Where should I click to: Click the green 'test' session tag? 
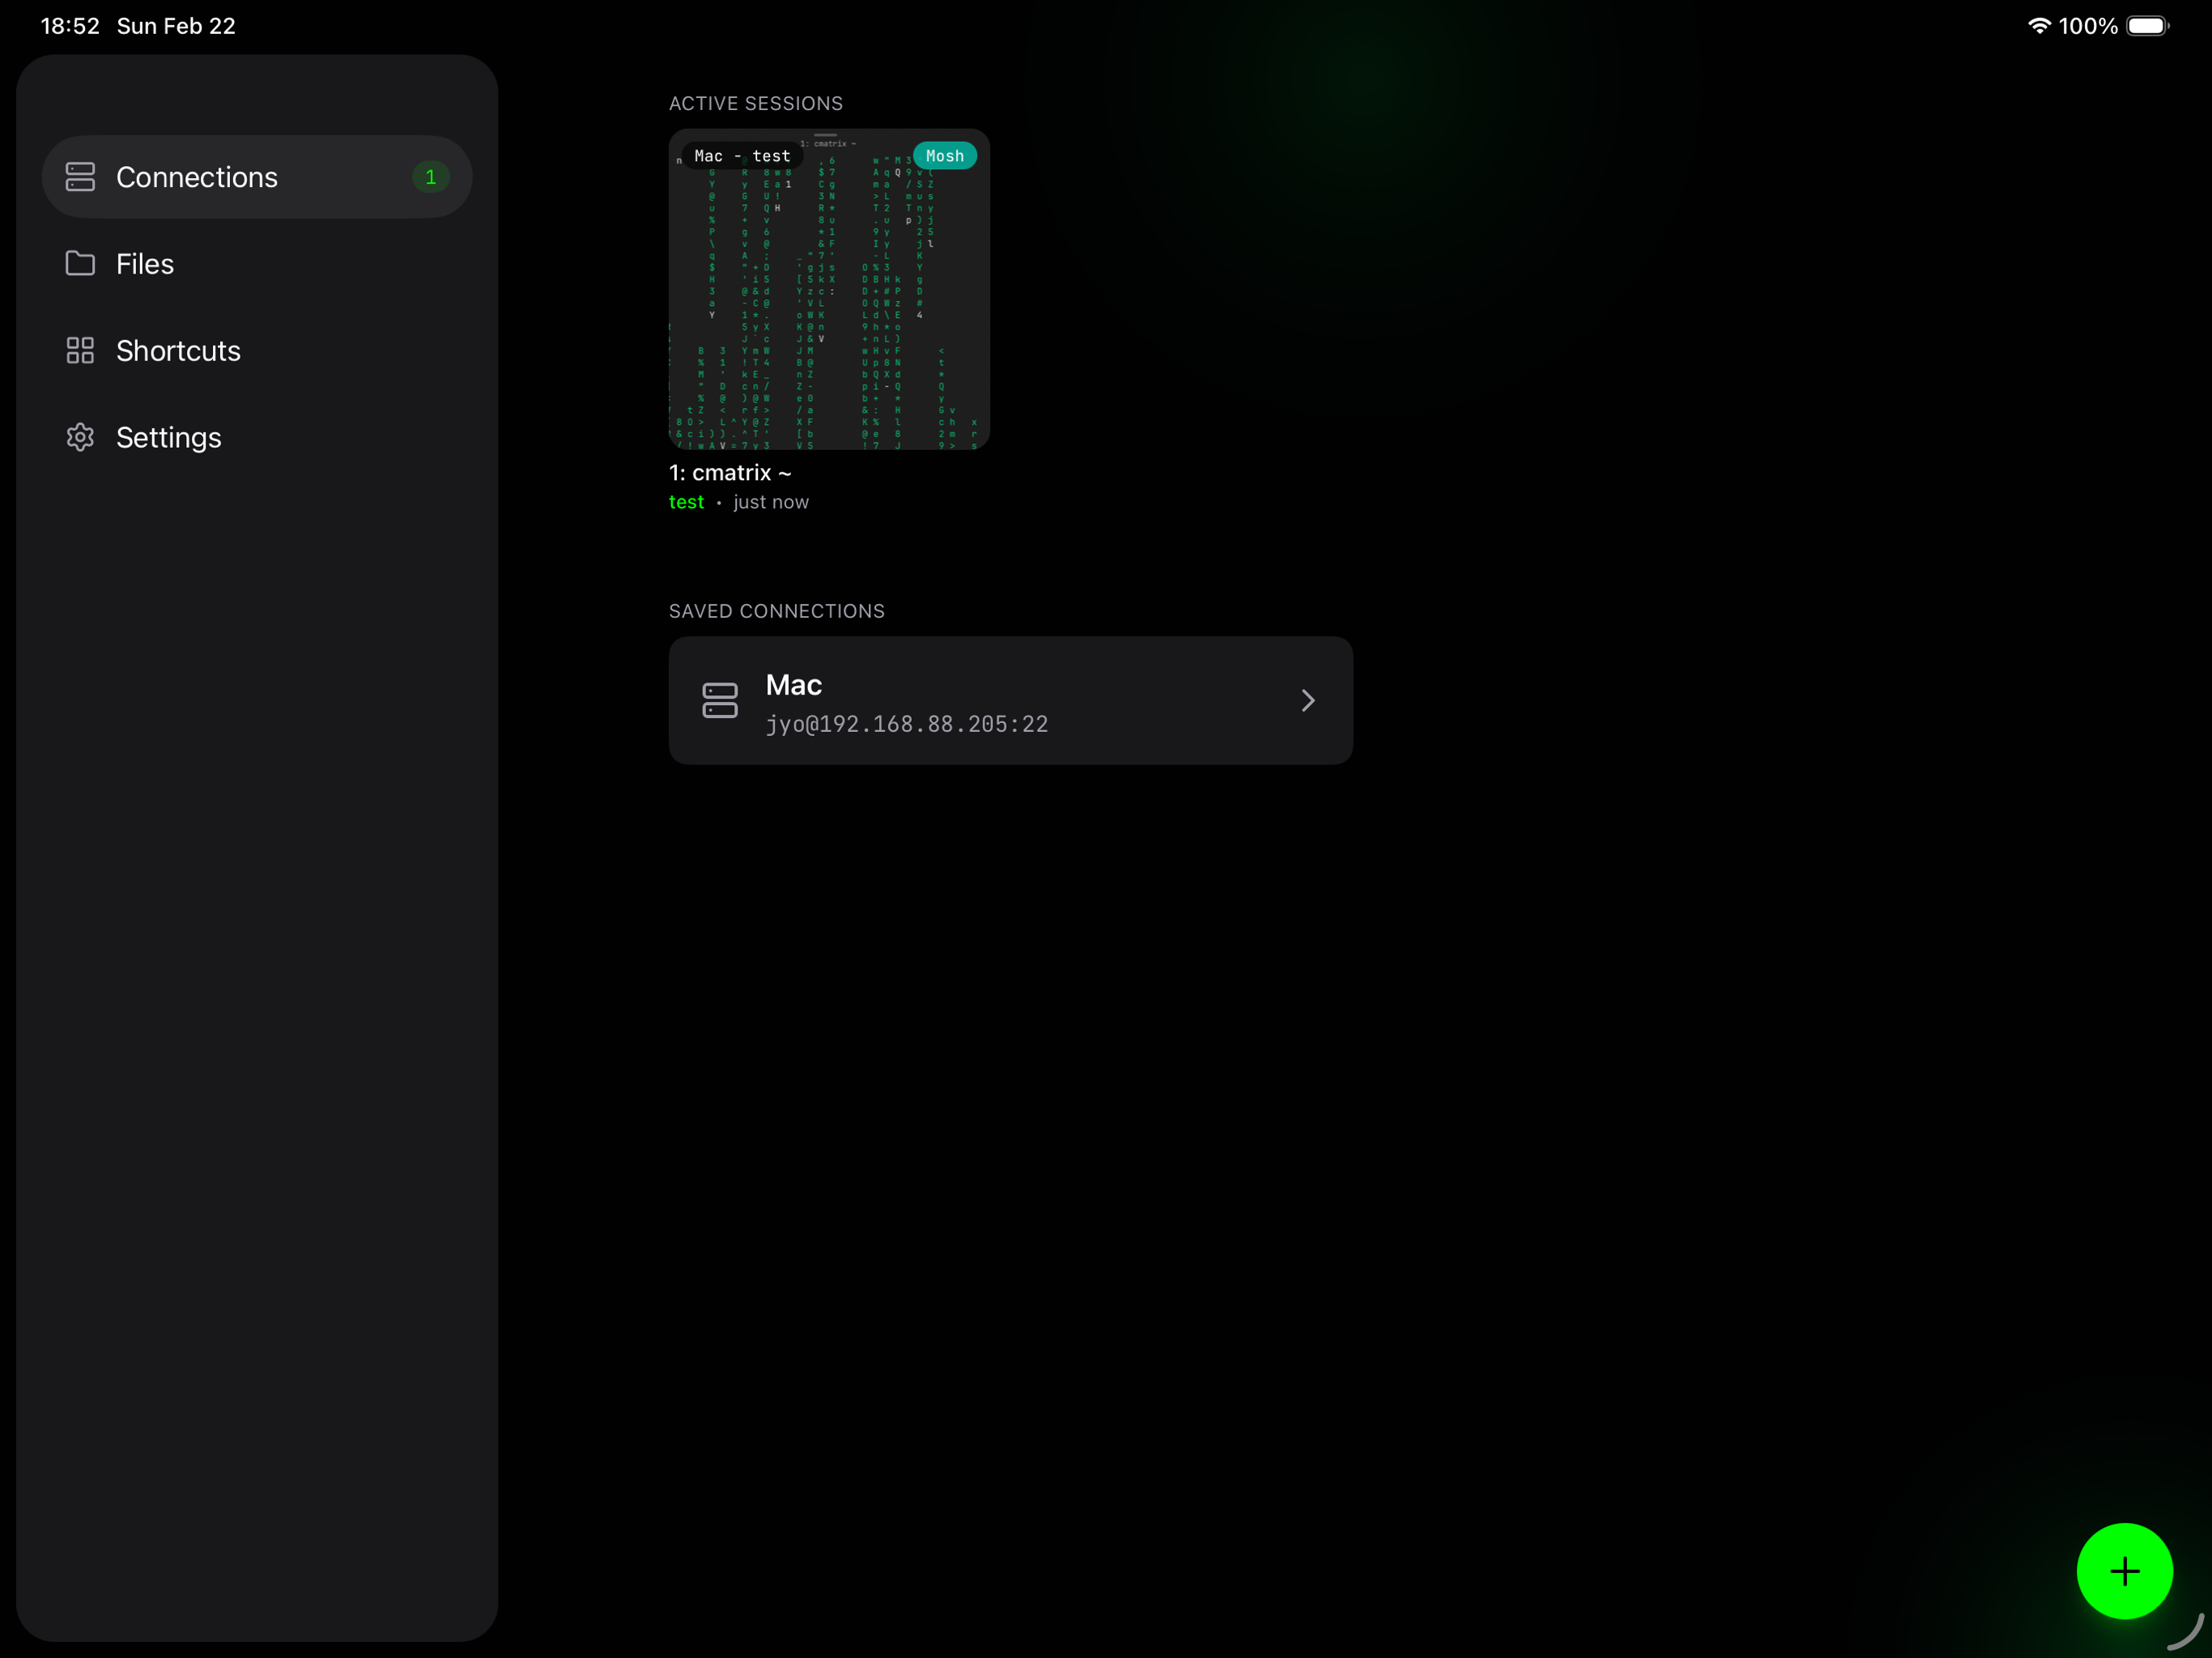[x=686, y=502]
